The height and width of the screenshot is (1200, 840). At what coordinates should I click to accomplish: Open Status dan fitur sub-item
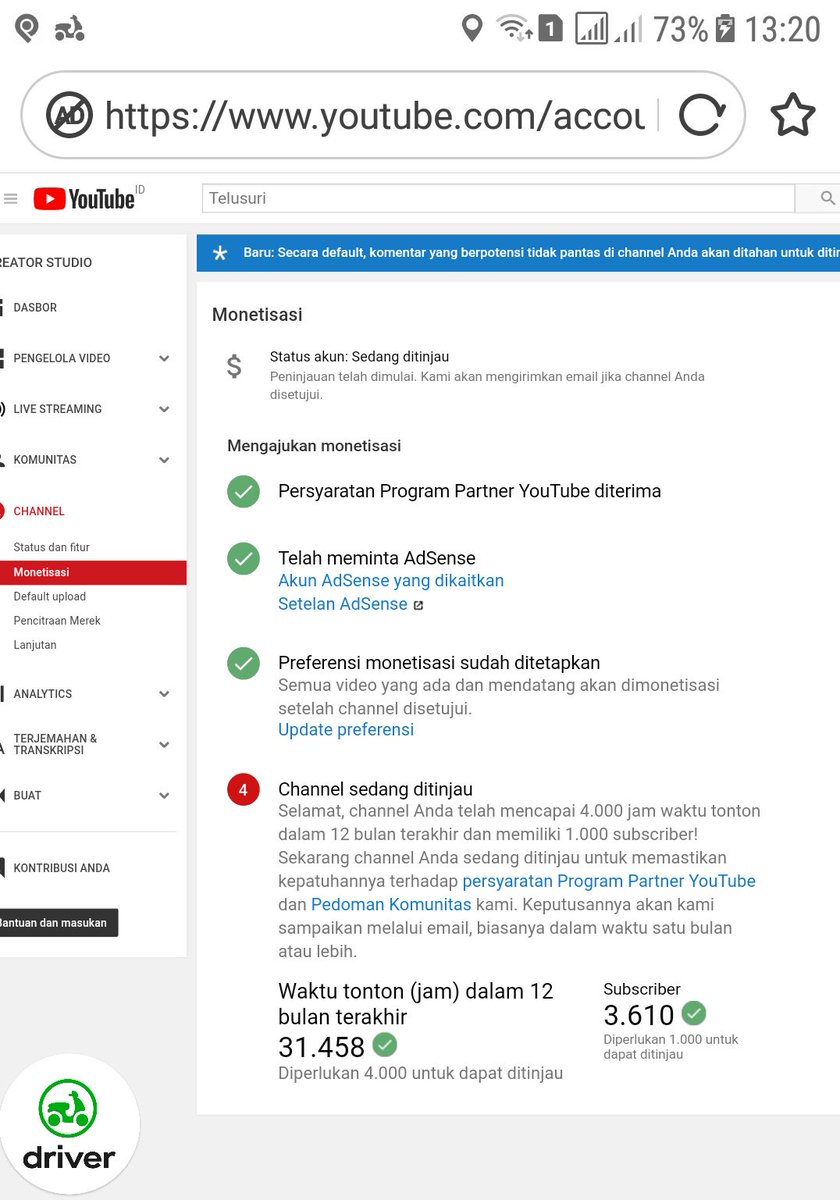(52, 547)
